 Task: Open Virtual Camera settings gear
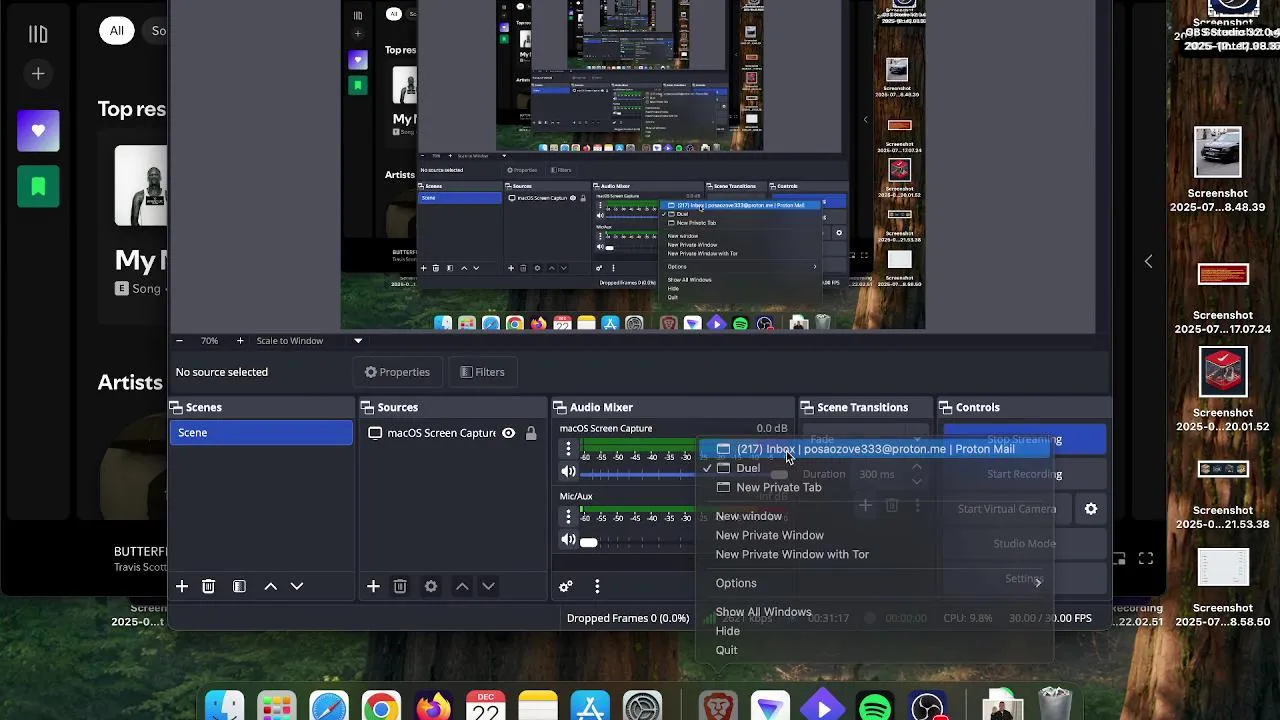(x=1091, y=509)
